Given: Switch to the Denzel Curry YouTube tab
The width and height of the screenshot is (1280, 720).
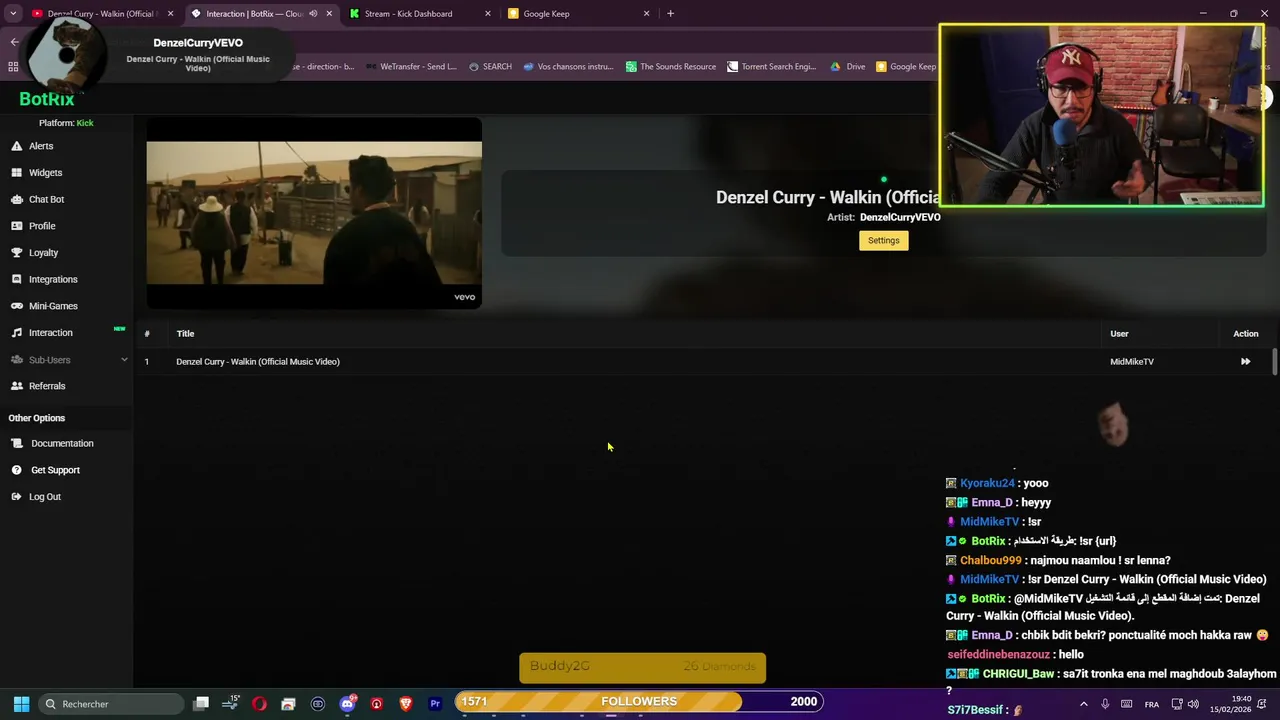Looking at the screenshot, I should (100, 14).
